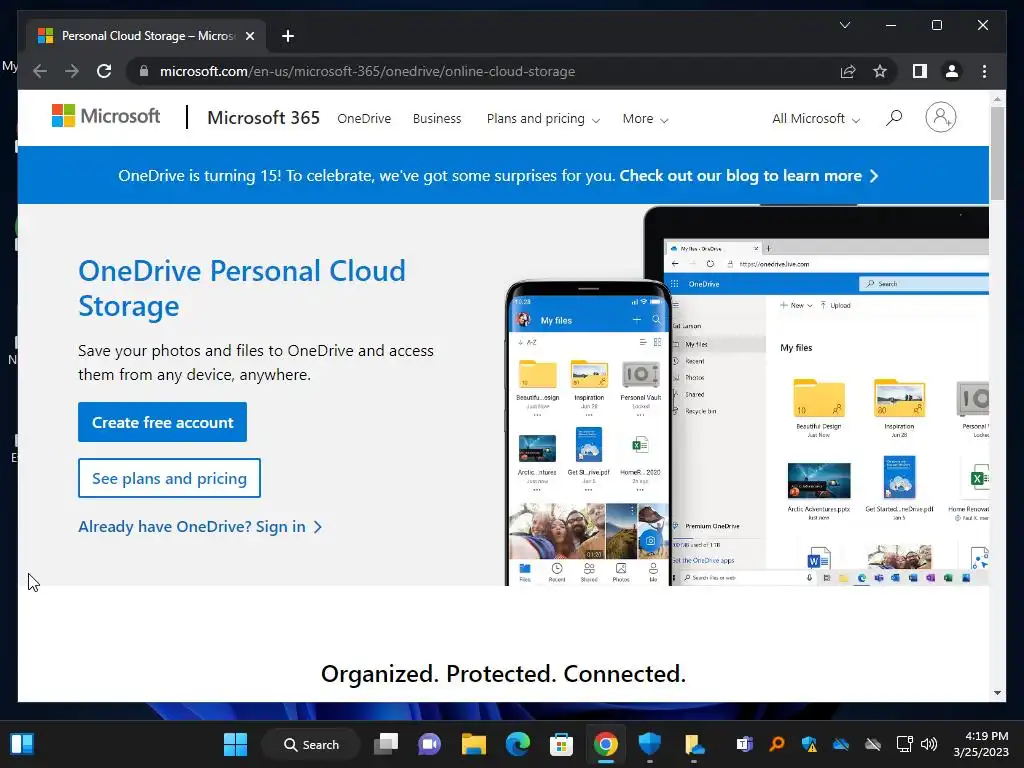
Task: Open File Explorer from the taskbar
Action: tap(473, 744)
